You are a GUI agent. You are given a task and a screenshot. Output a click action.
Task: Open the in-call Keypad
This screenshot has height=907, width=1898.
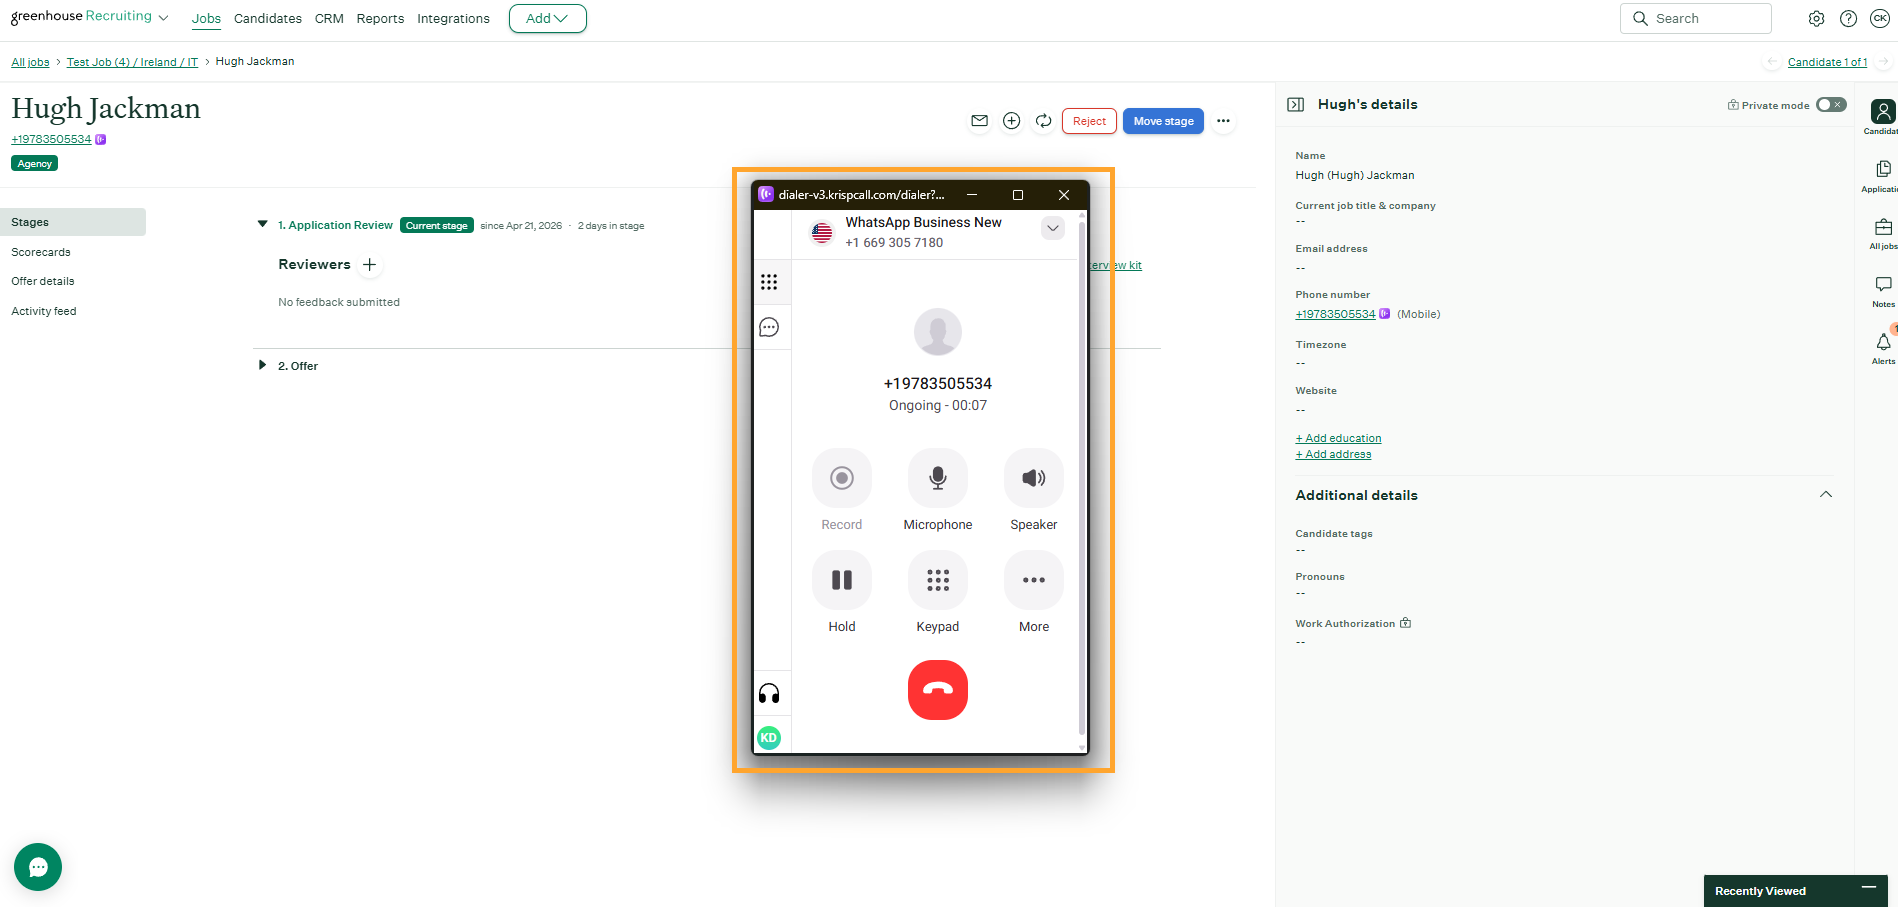pyautogui.click(x=938, y=580)
